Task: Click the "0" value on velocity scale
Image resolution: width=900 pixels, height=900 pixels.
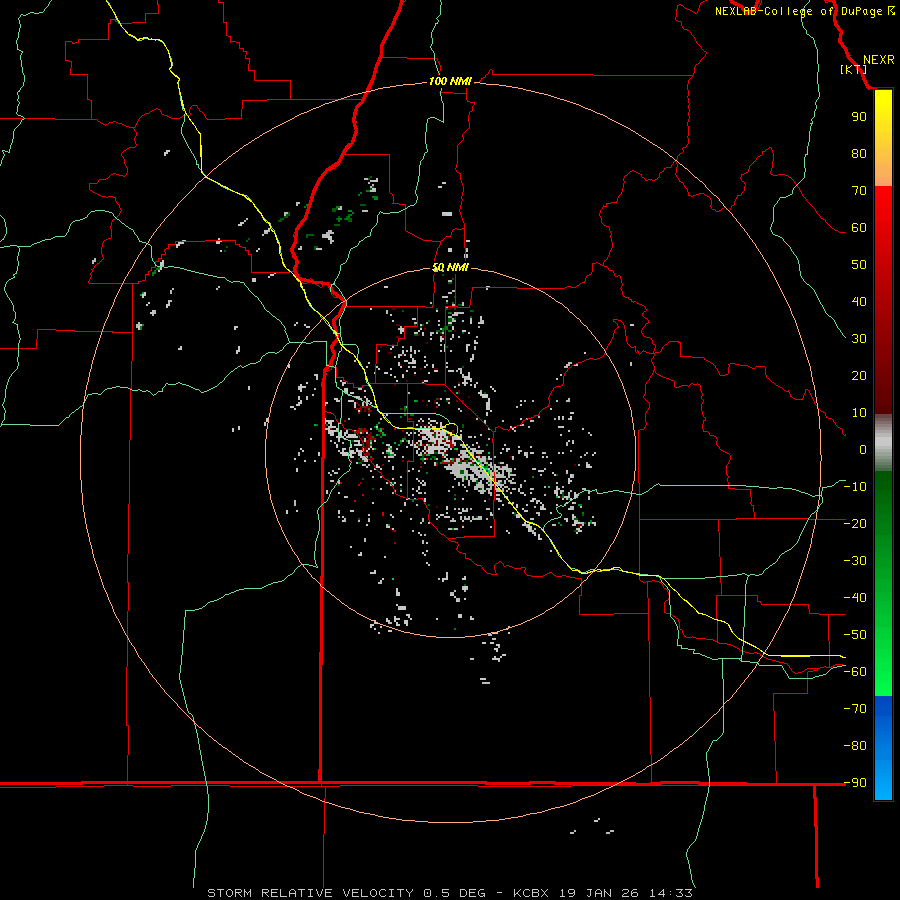Action: (863, 449)
